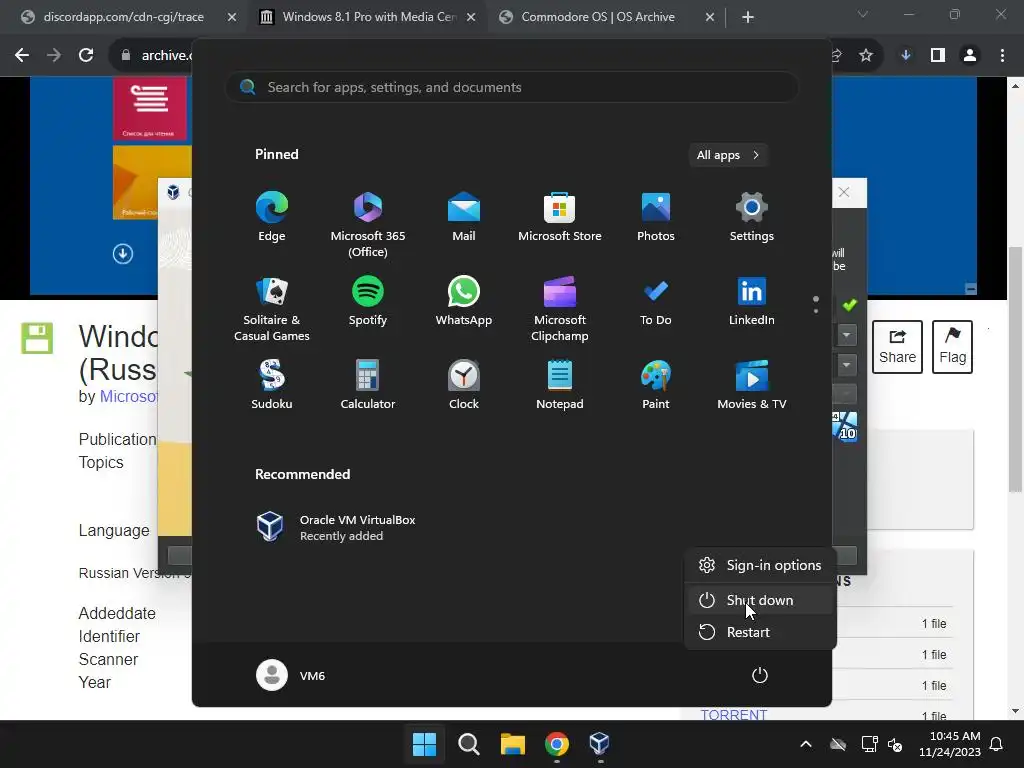The image size is (1024, 768).
Task: Go to next page of pinned apps
Action: (x=816, y=310)
